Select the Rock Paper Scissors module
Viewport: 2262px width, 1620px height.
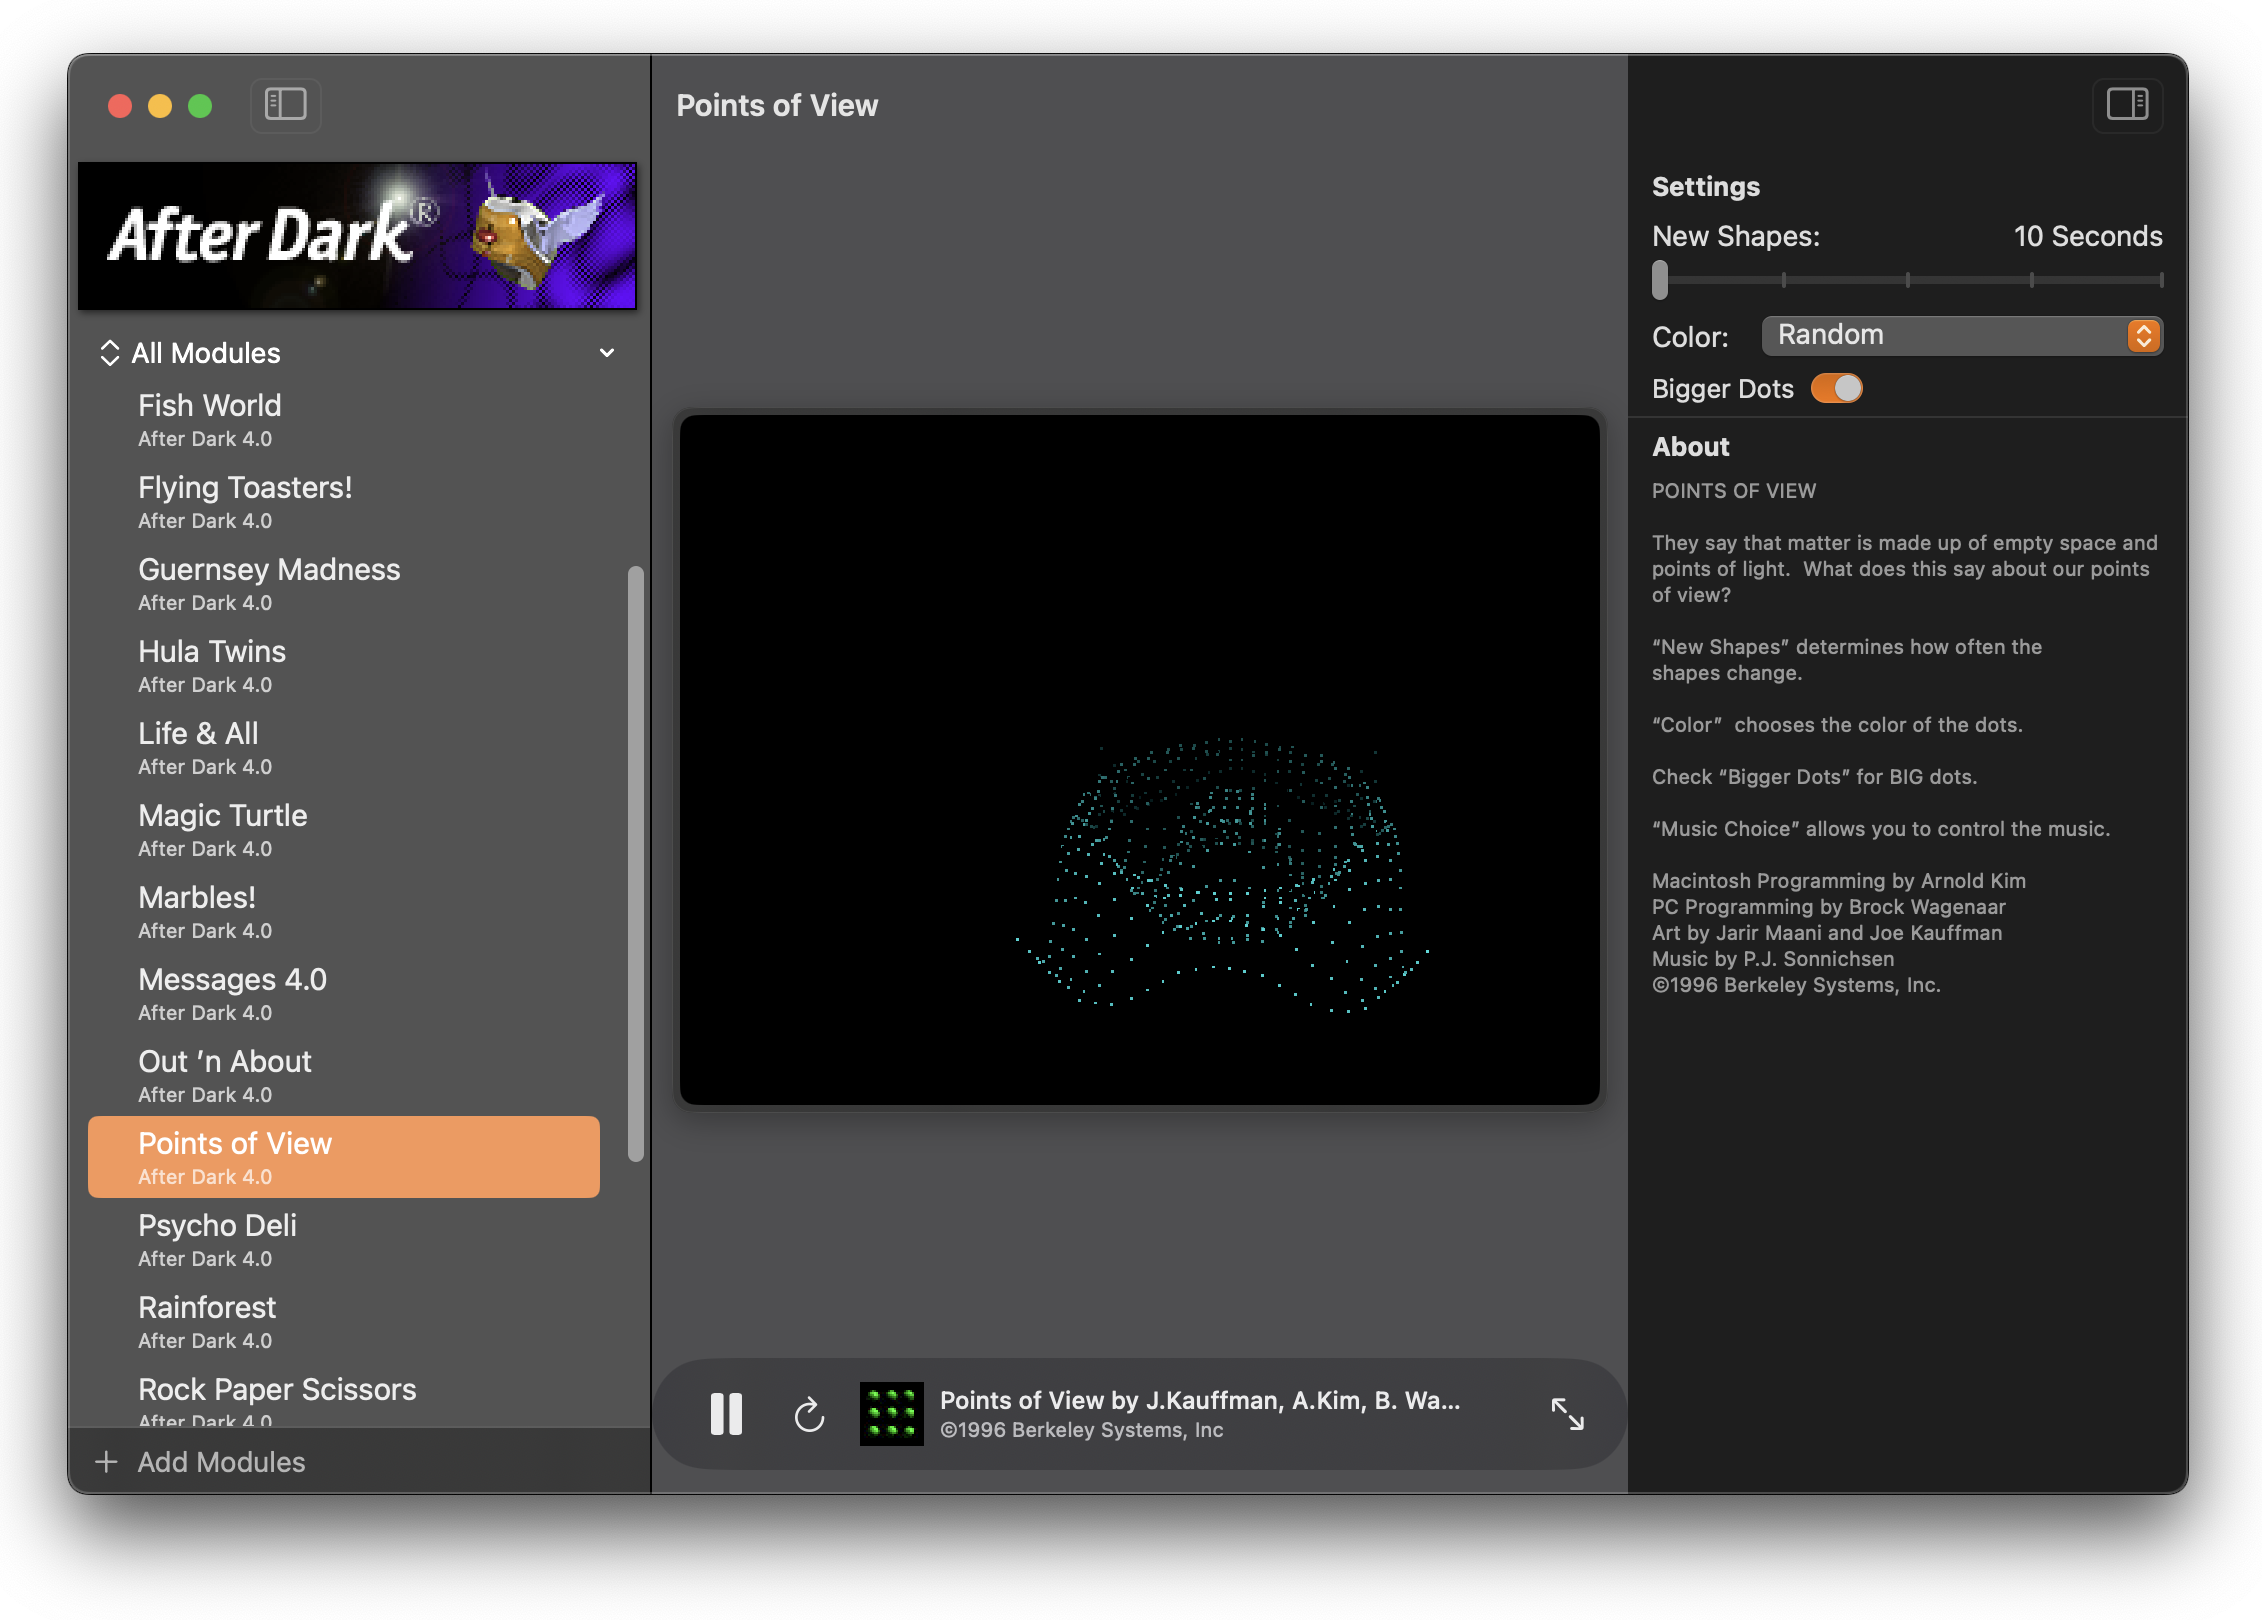coord(344,1397)
